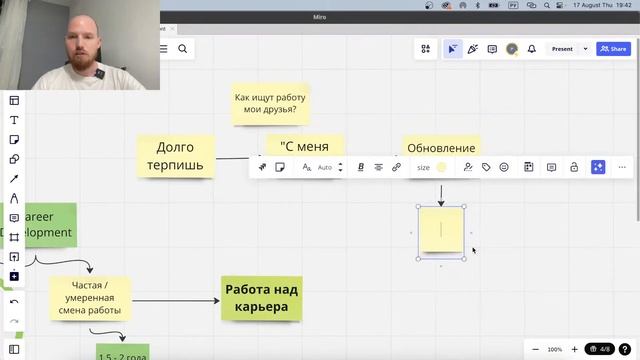
Task: Select sticky note "Как ищут работу мои друзья?"
Action: pos(271,104)
